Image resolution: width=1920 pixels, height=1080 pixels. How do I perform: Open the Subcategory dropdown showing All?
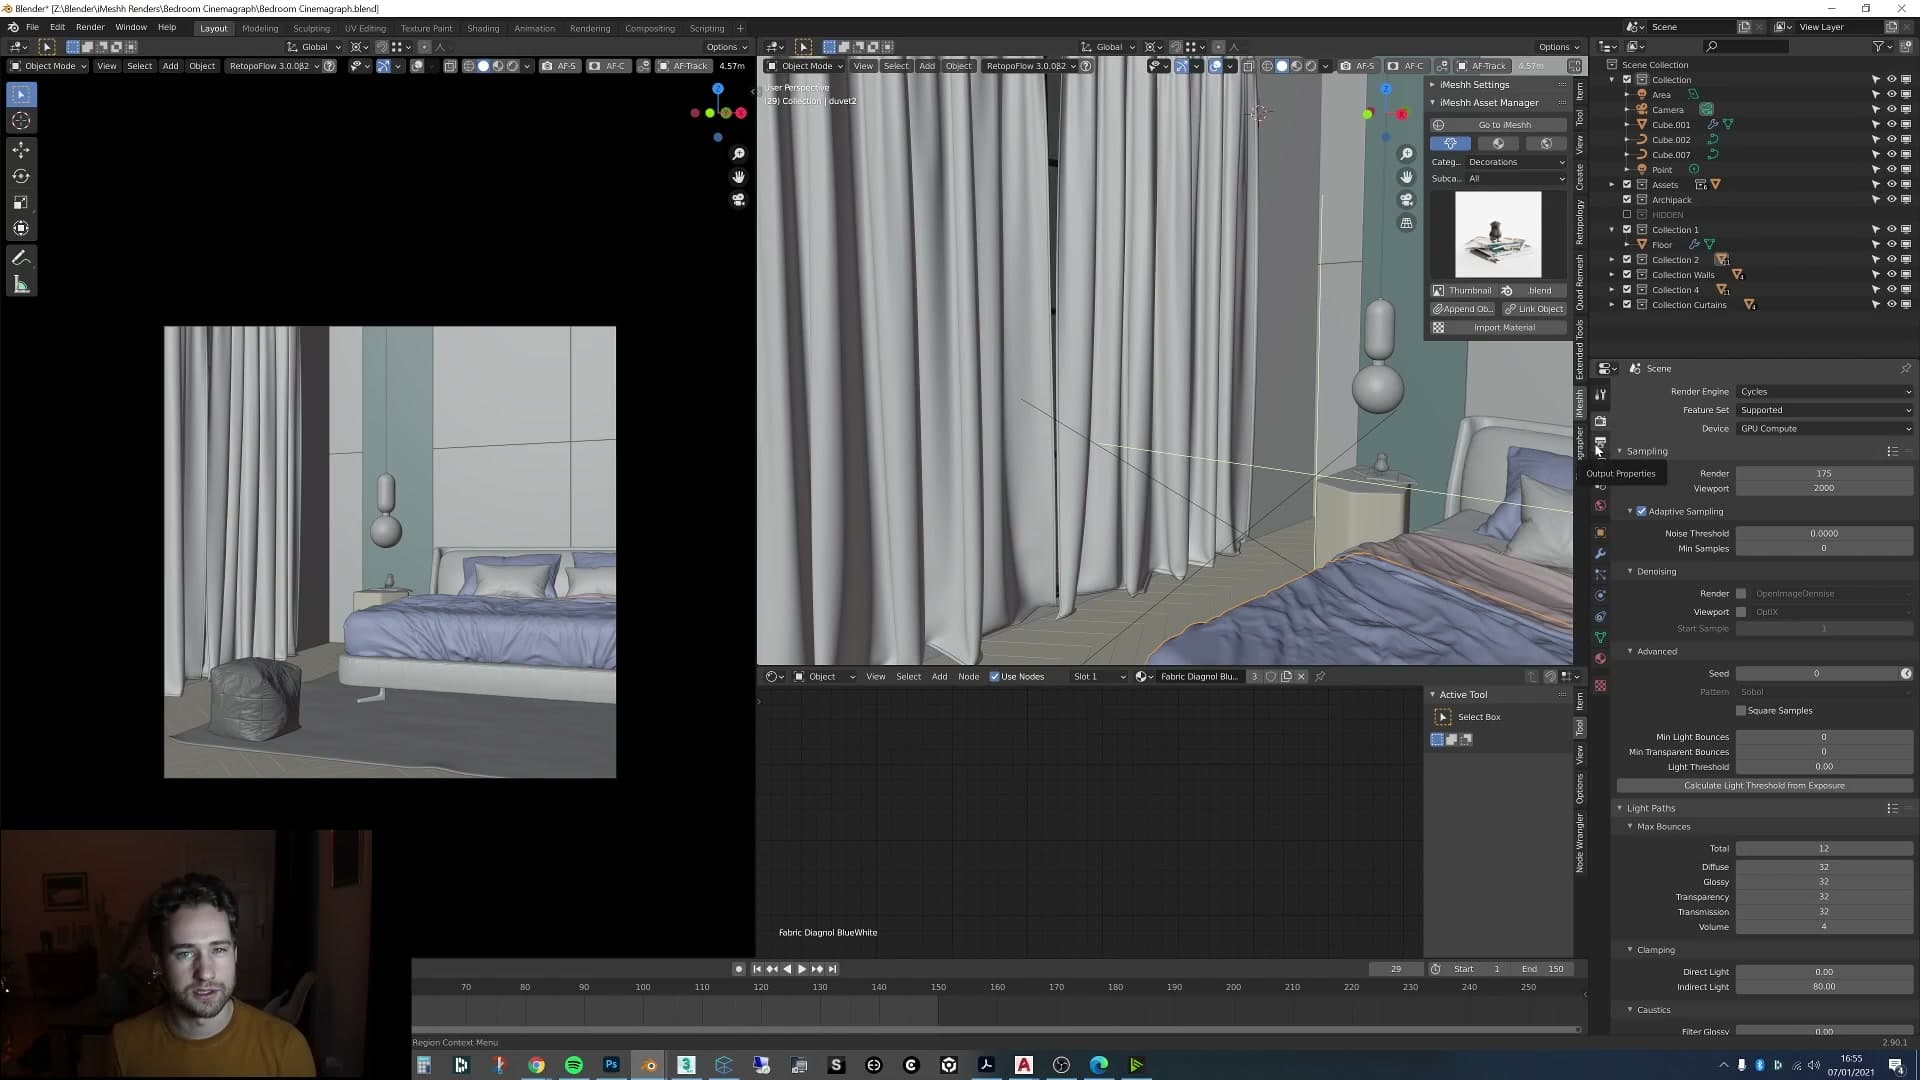coord(1516,179)
